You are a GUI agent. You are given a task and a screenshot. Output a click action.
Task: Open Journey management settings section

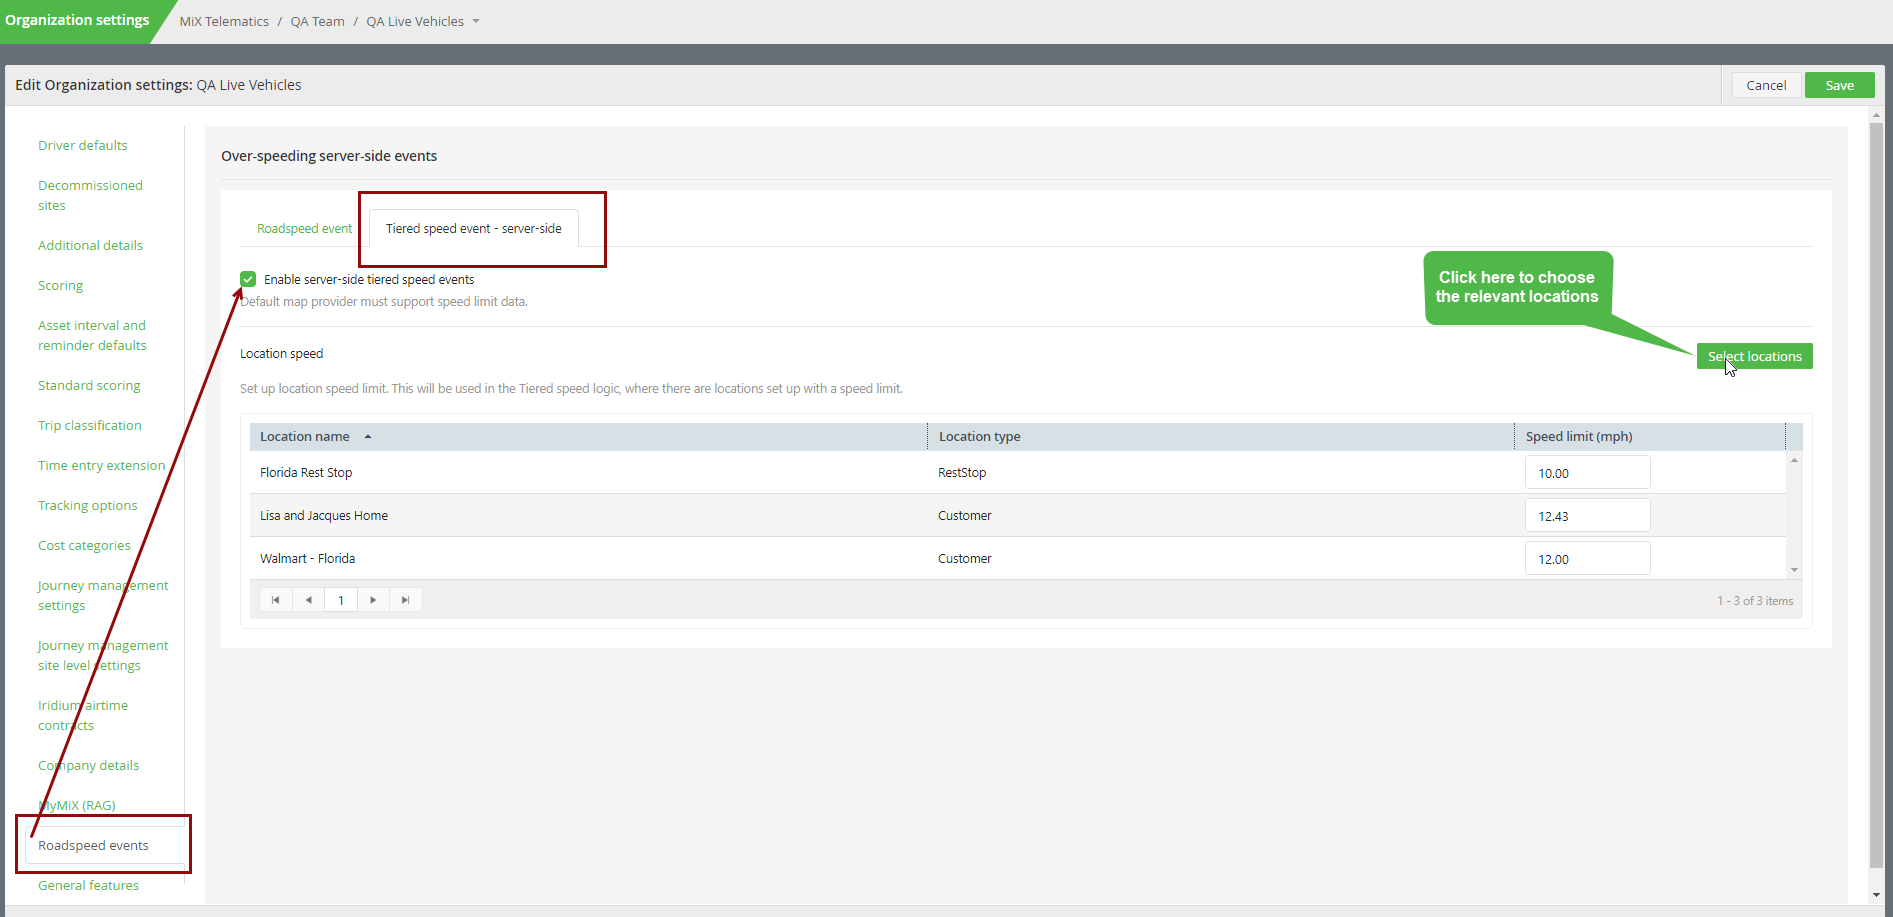pos(103,595)
